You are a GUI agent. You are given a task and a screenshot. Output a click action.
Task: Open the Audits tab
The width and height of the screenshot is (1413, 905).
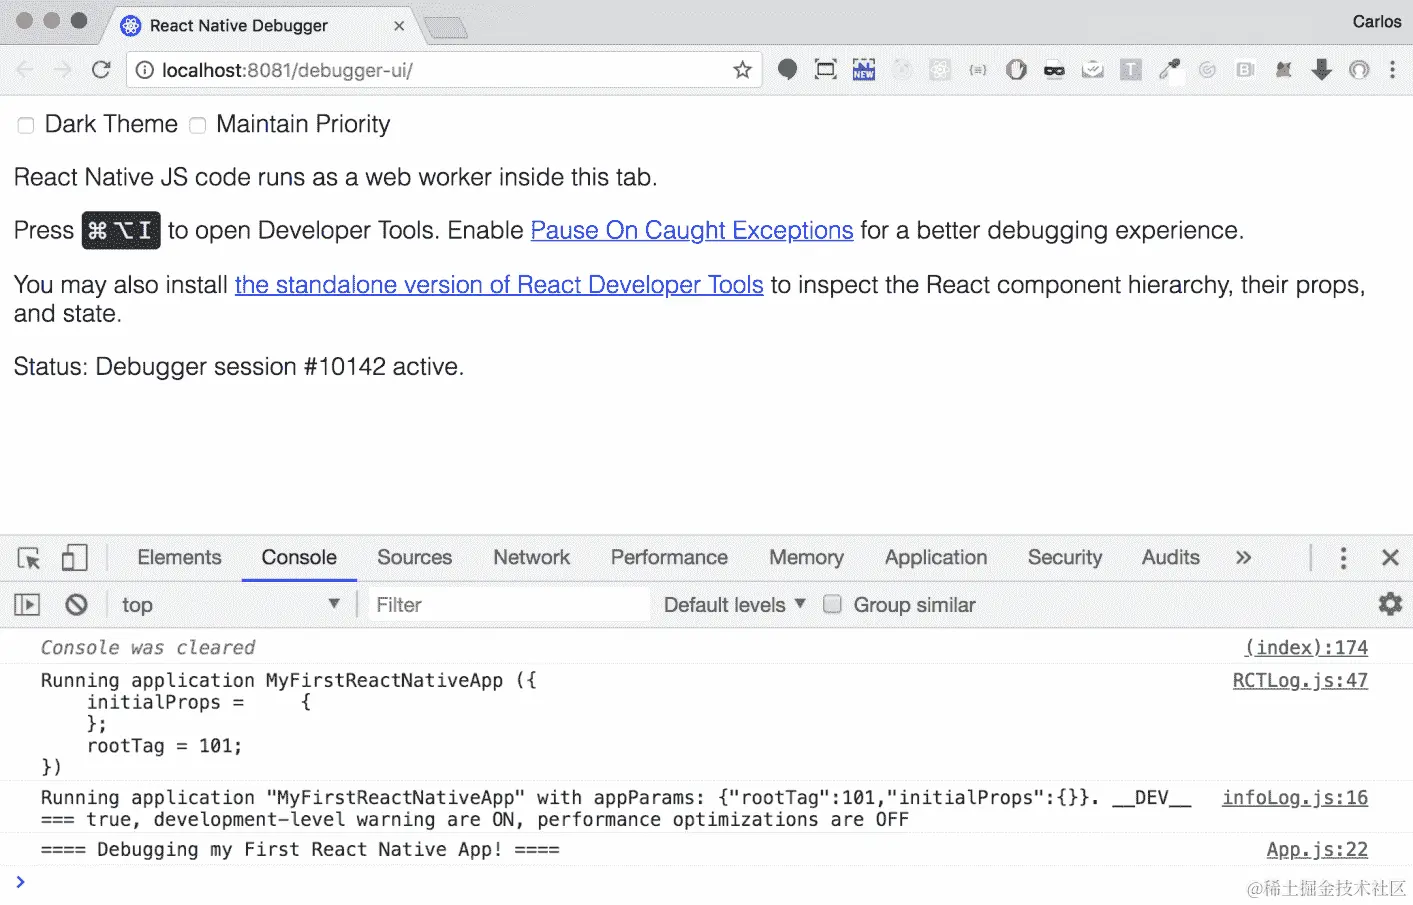1170,557
